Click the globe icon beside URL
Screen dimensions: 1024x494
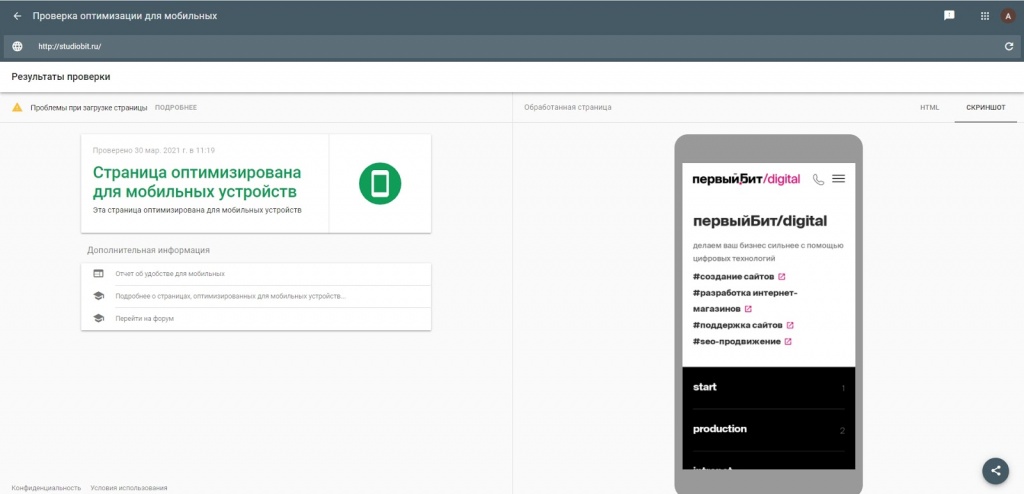(17, 46)
